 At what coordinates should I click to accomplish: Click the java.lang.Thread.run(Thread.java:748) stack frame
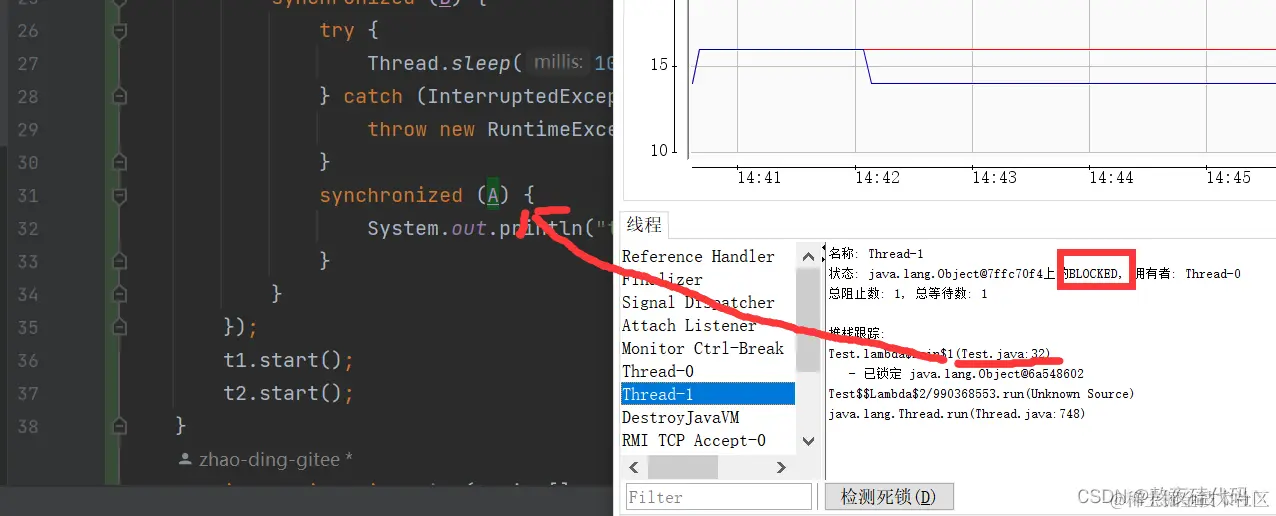tap(957, 414)
